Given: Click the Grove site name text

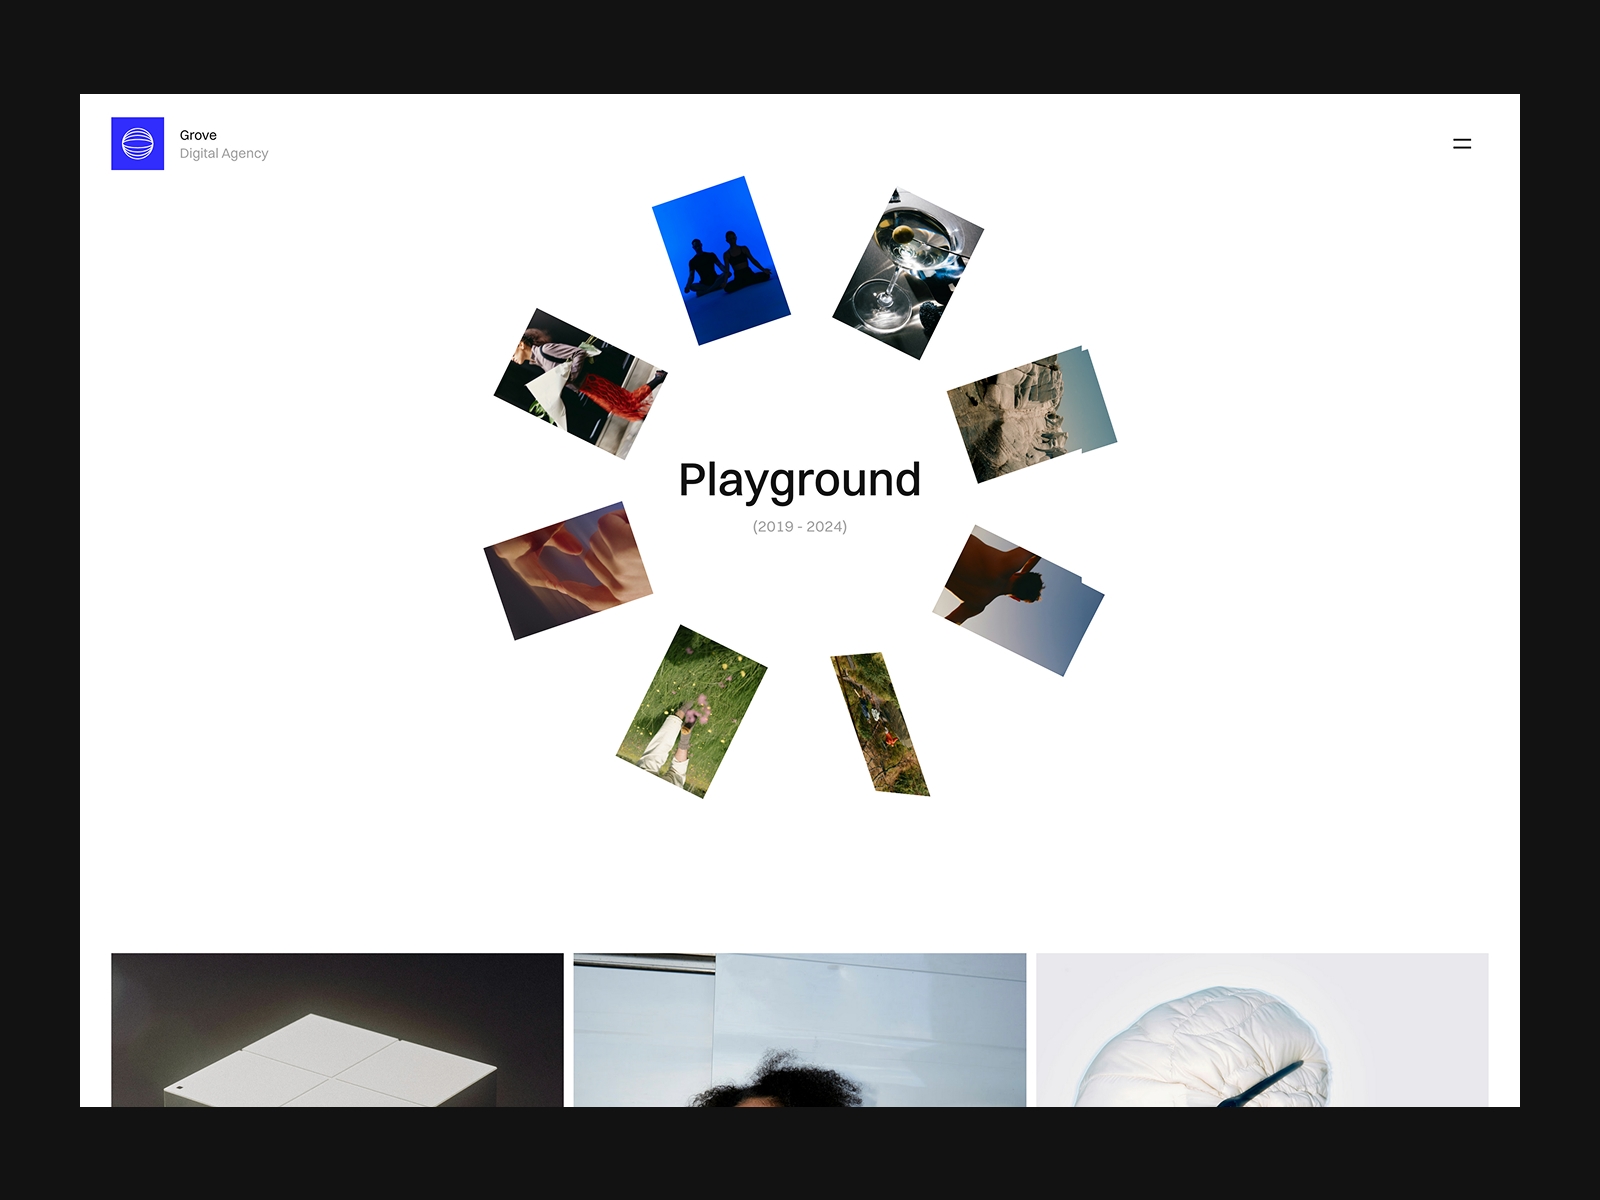Looking at the screenshot, I should (198, 135).
